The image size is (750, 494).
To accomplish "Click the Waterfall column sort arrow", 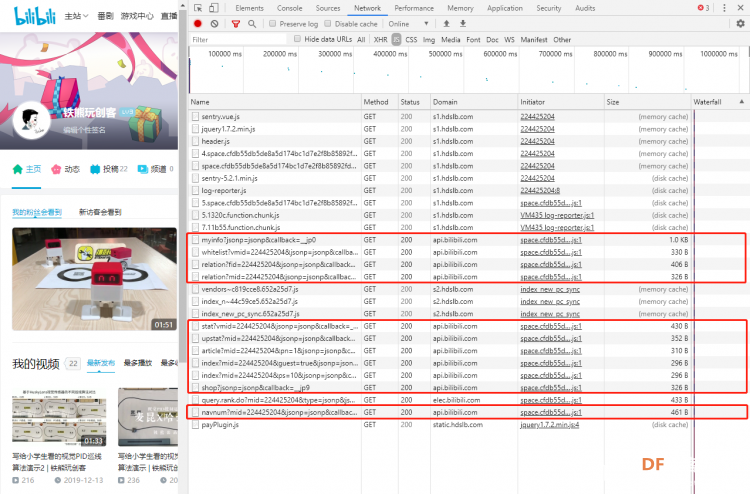I will point(741,101).
